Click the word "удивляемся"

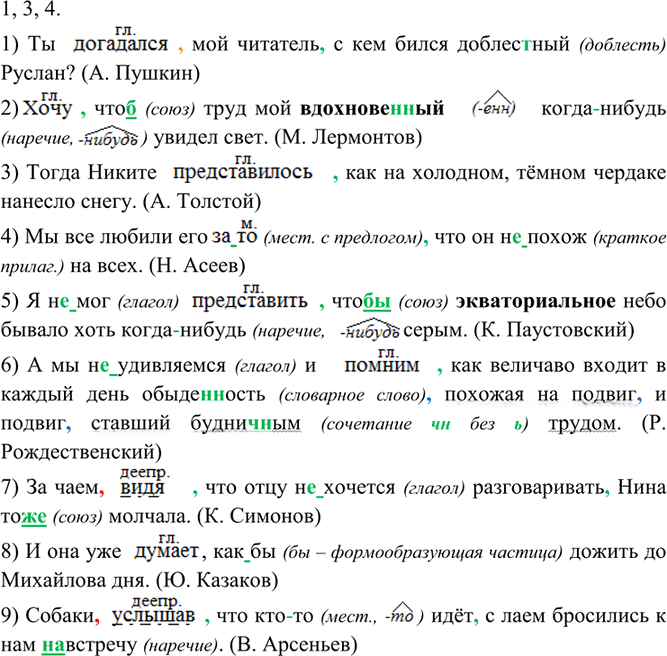[171, 365]
